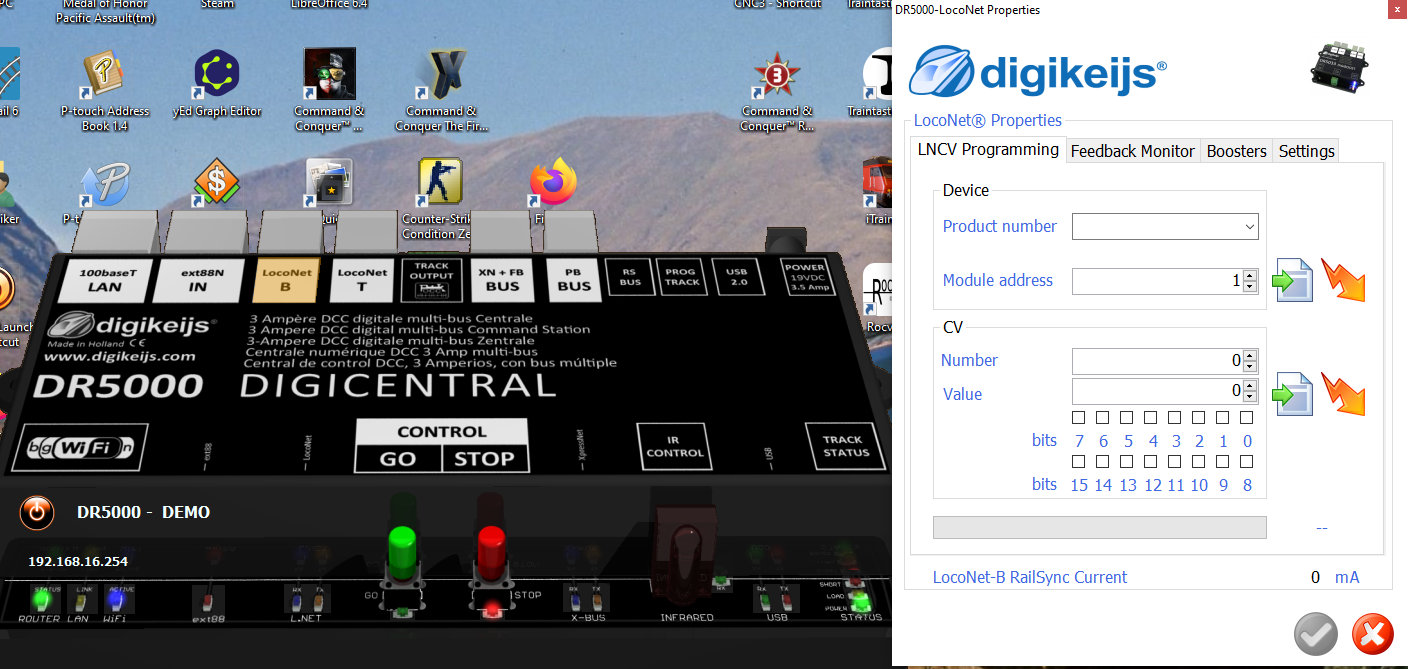Click the 100baseT LAN port label
Screen dimensions: 1408x669
click(x=104, y=280)
